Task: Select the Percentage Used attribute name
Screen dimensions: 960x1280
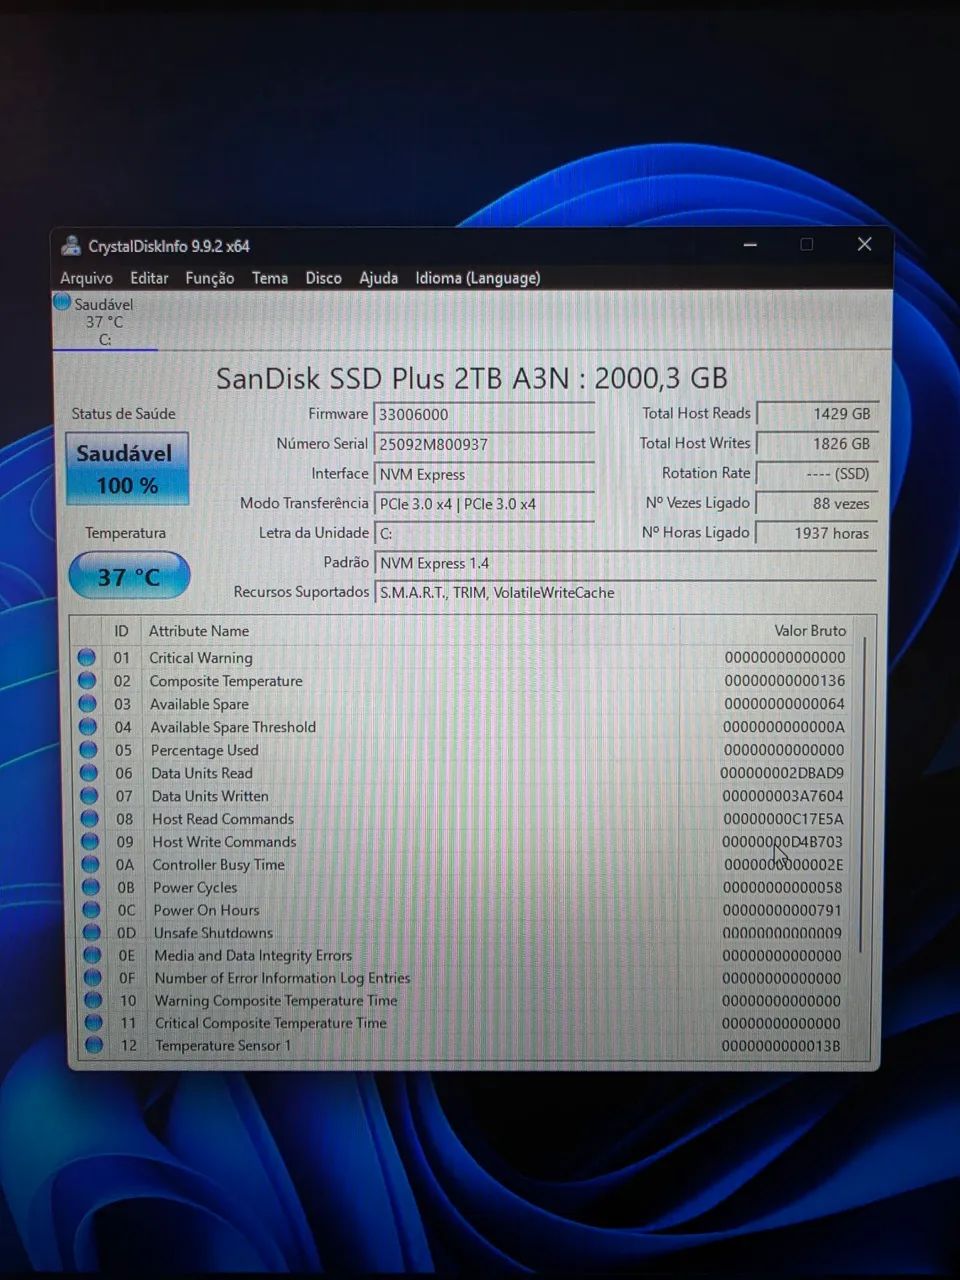Action: [x=204, y=750]
